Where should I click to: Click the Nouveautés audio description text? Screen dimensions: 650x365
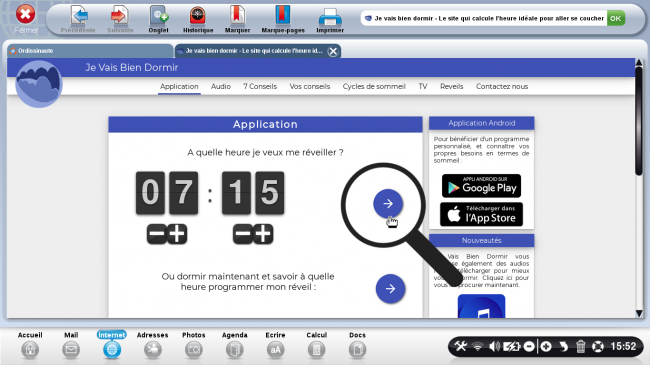click(x=481, y=270)
